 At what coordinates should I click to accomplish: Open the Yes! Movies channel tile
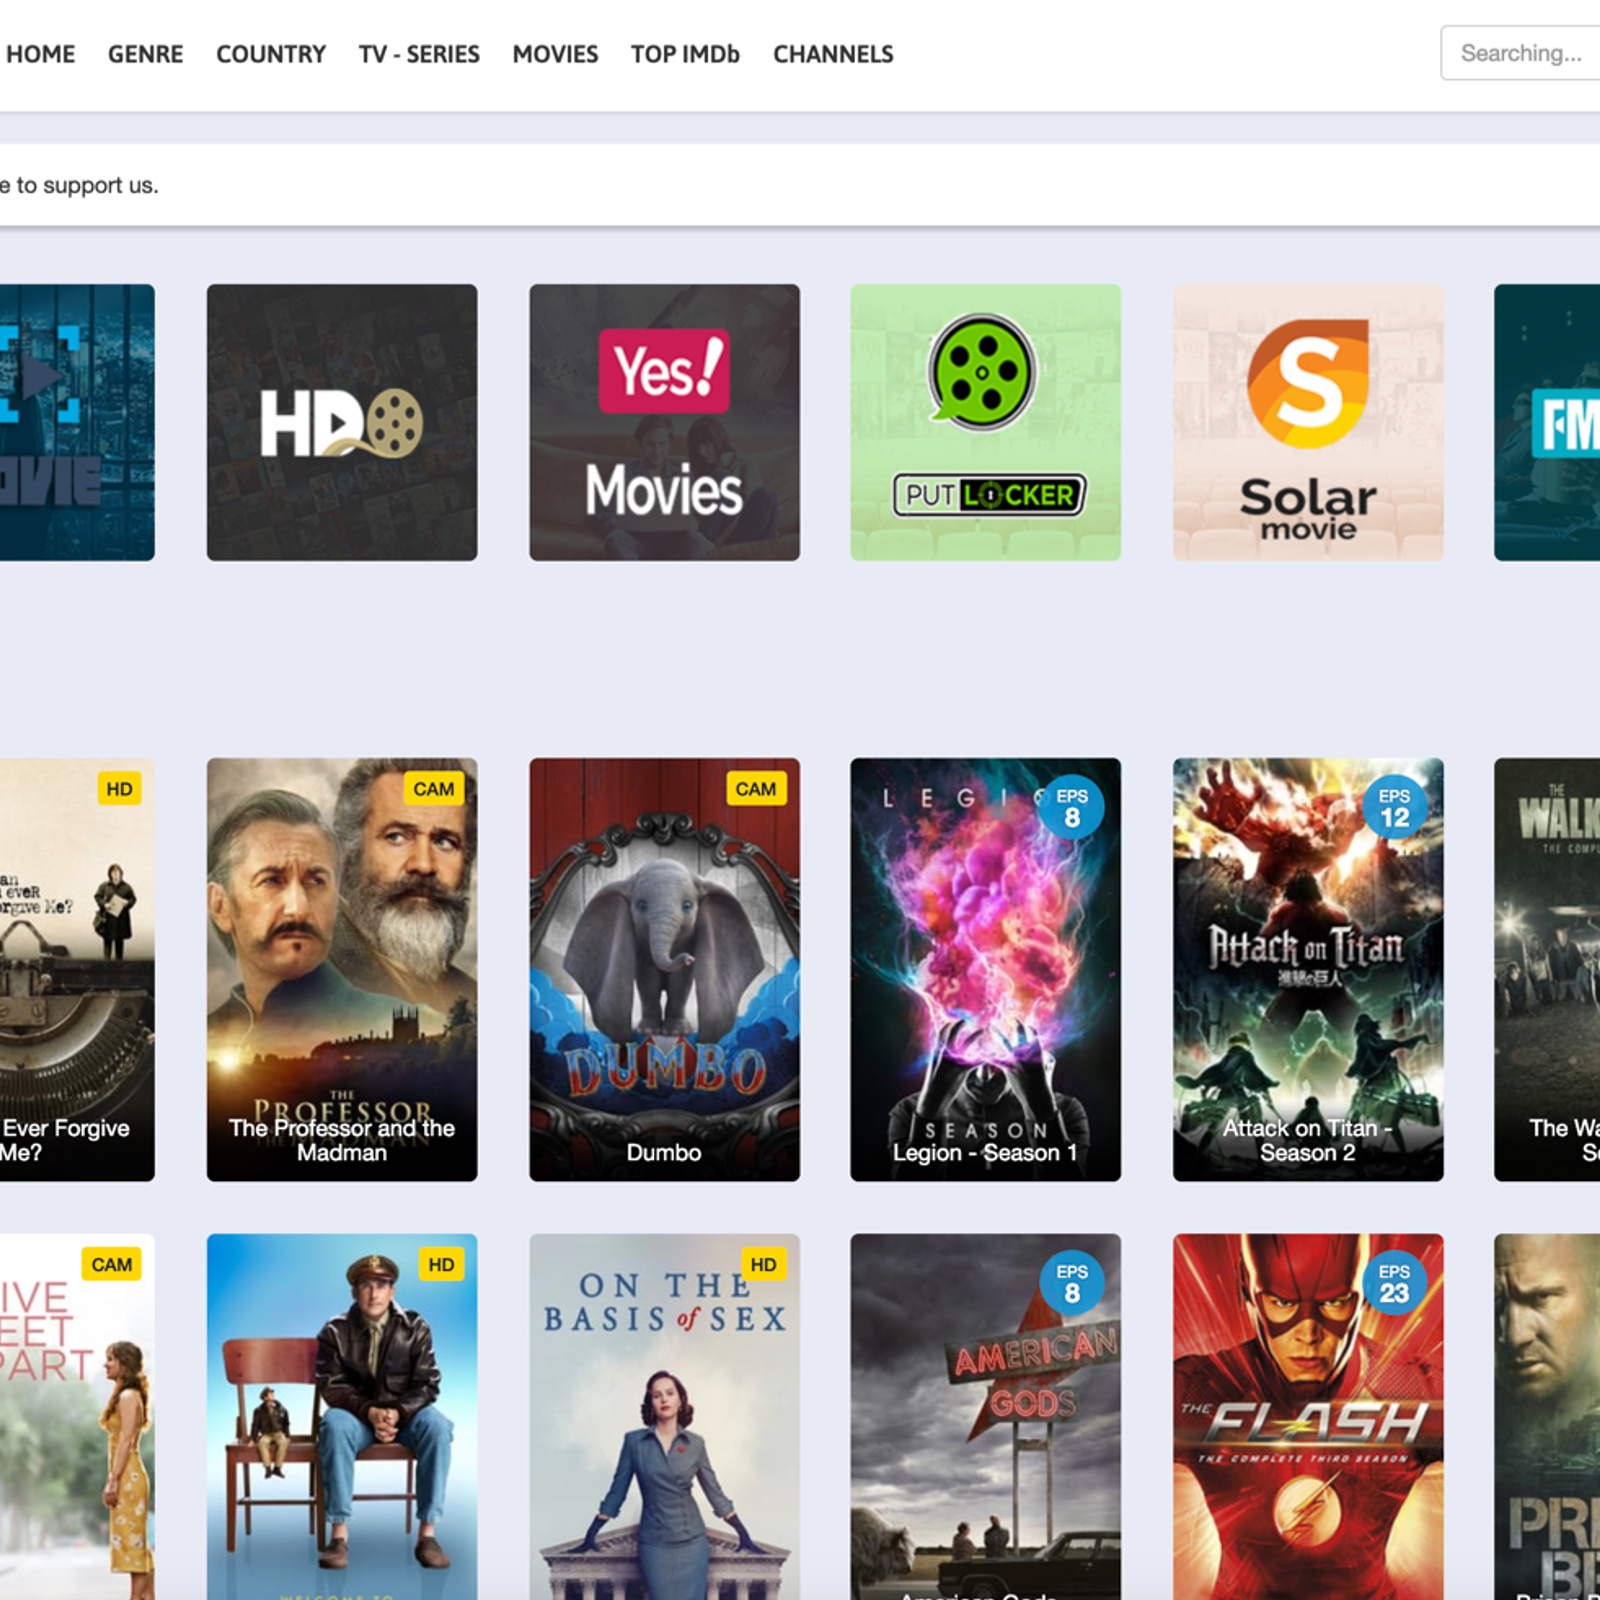pos(664,422)
